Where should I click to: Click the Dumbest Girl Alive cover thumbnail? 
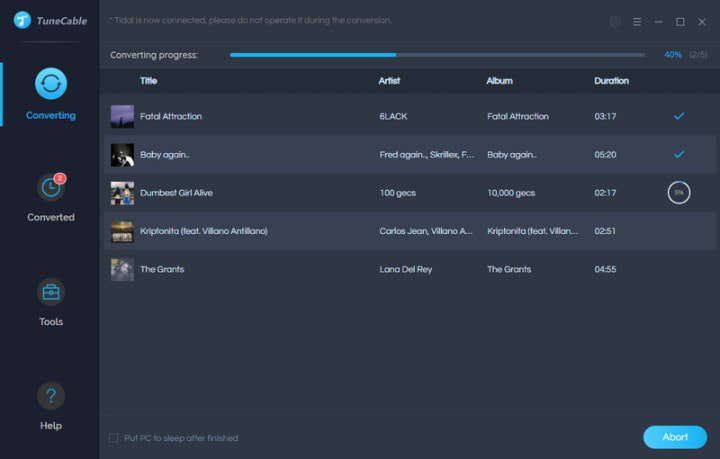122,193
